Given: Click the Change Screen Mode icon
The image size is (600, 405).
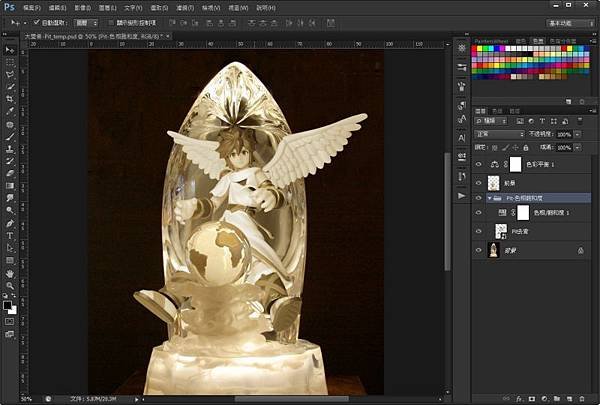Looking at the screenshot, I should pyautogui.click(x=10, y=334).
